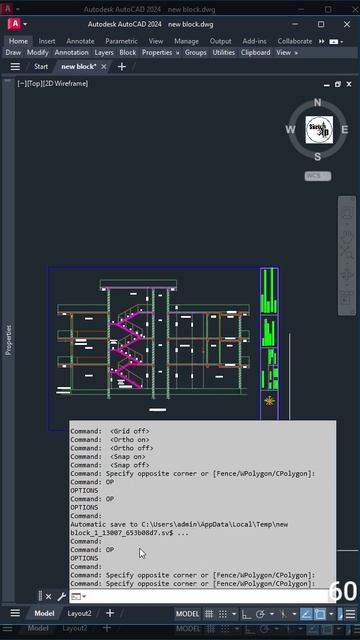Toggle 2D object snap (highlighted square icon)
Viewport: 360px width, 640px height.
coord(320,614)
